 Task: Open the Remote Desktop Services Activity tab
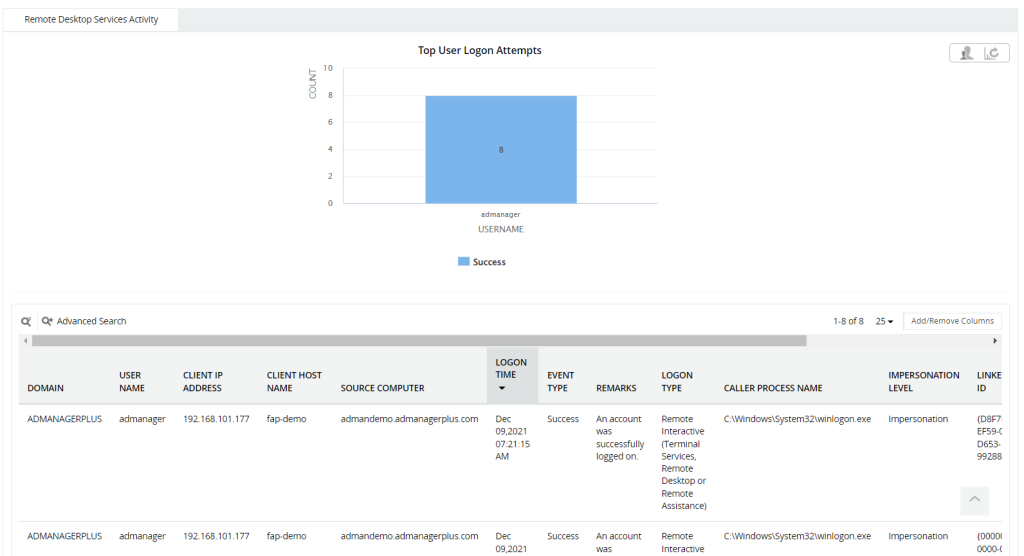[91, 19]
